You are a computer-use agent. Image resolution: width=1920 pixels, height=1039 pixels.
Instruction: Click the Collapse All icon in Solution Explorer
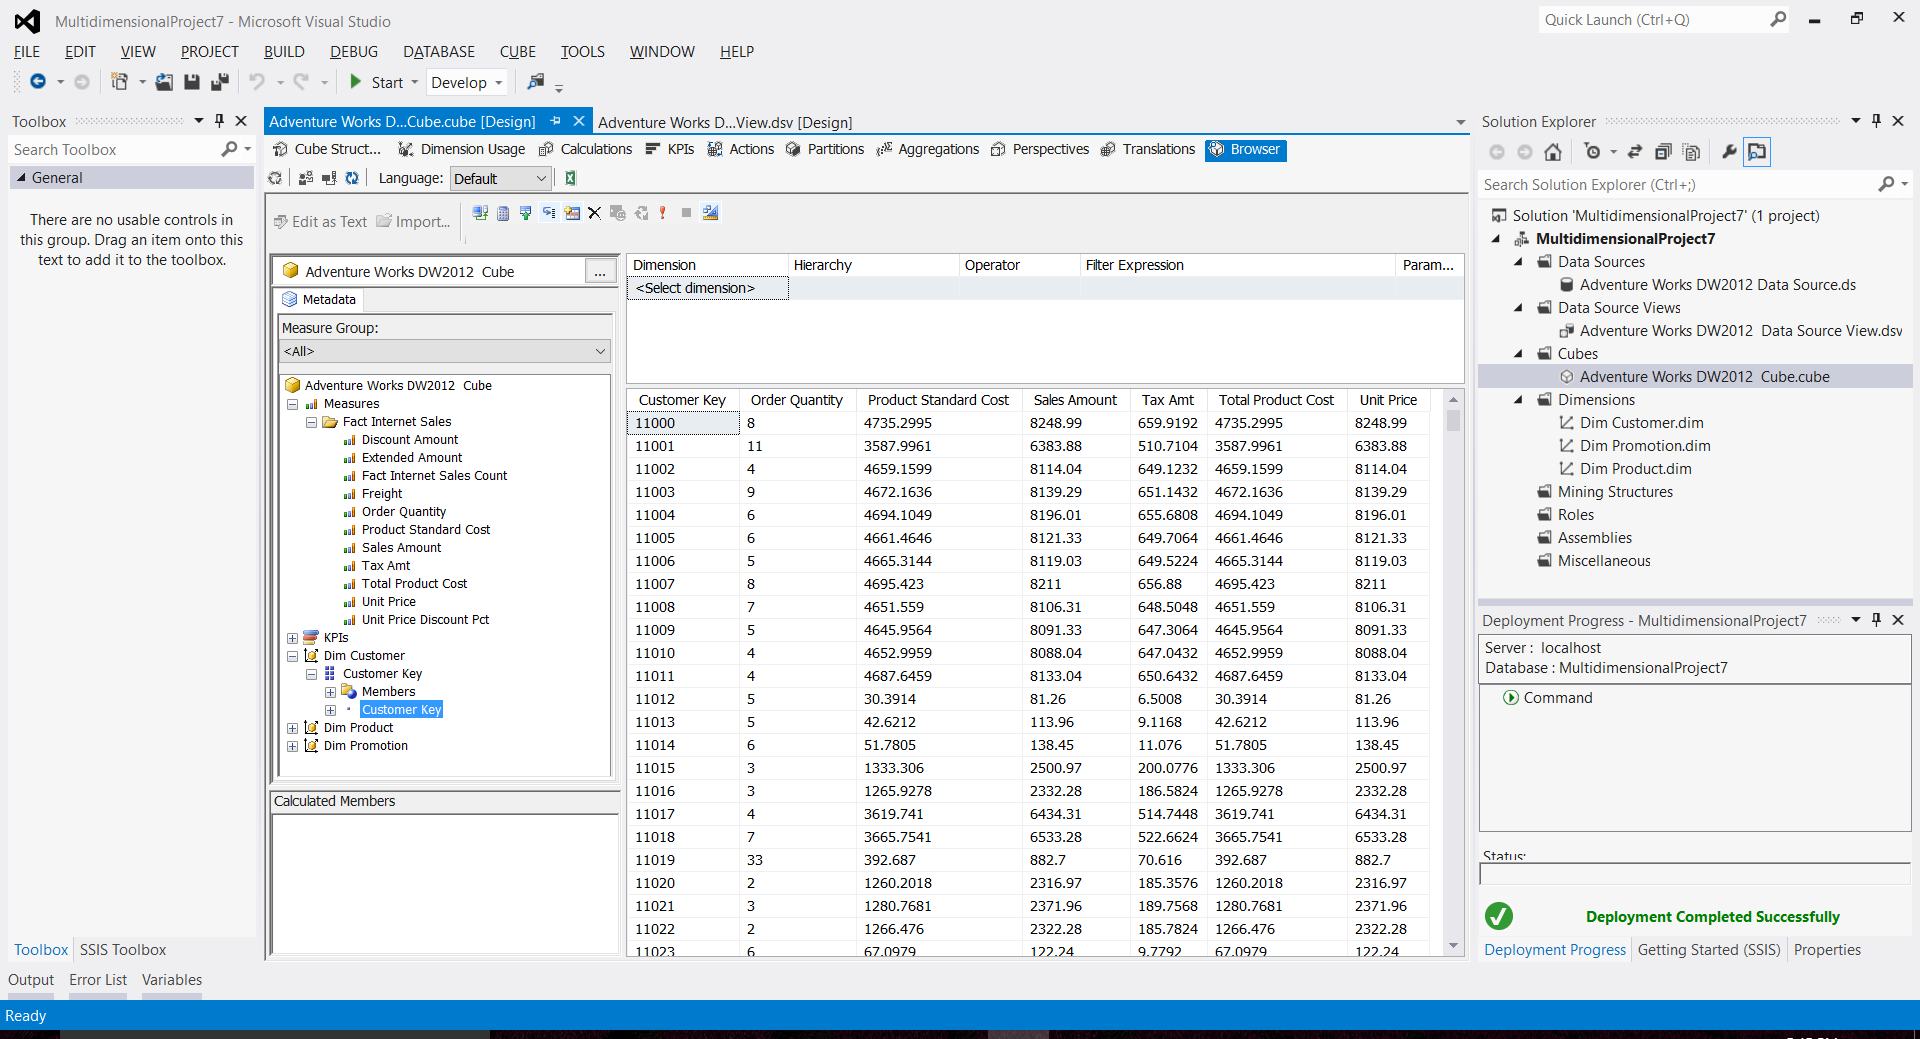[x=1663, y=152]
